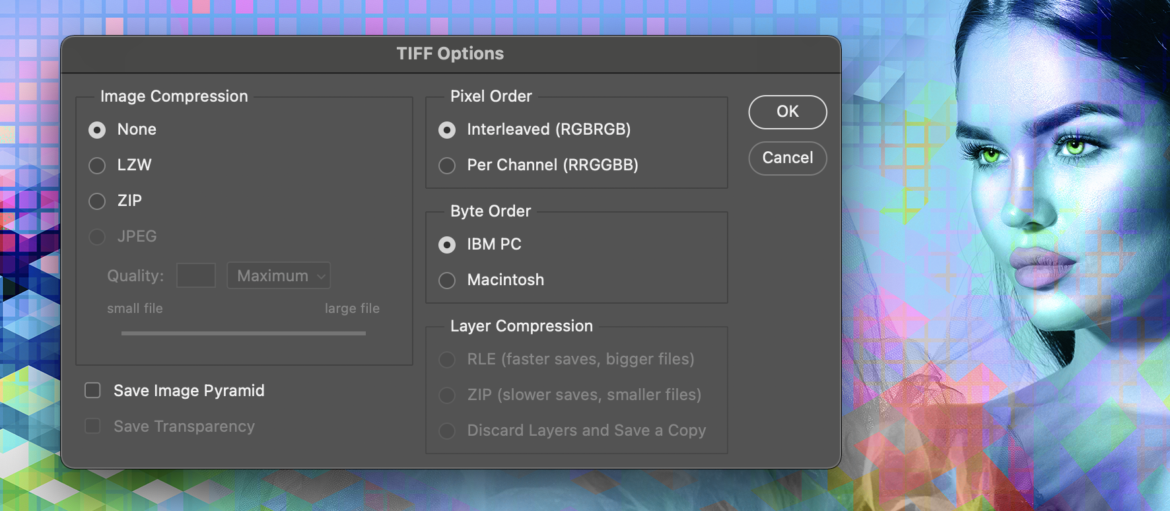Select RLE layer compression option
Viewport: 1170px width, 511px height.
click(447, 359)
